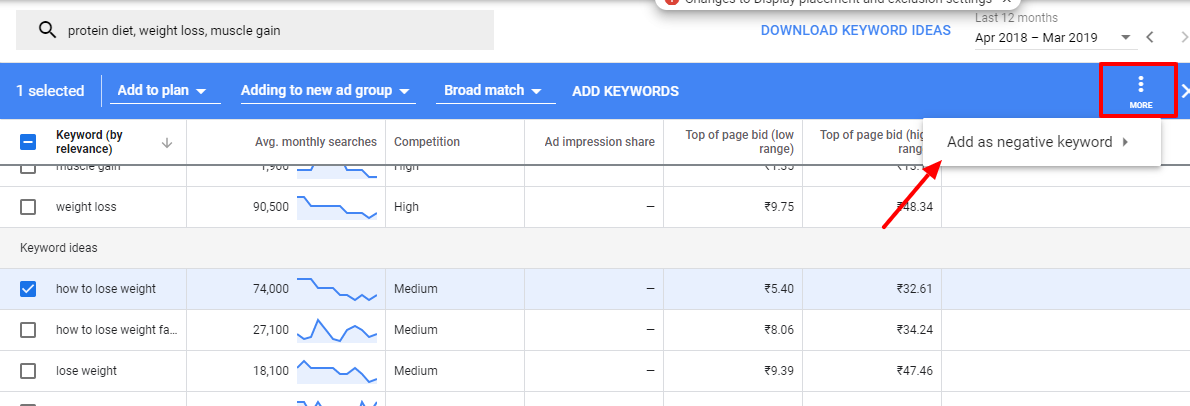The width and height of the screenshot is (1190, 406).
Task: Click the how to lose weight fa... keyword
Action: point(116,330)
